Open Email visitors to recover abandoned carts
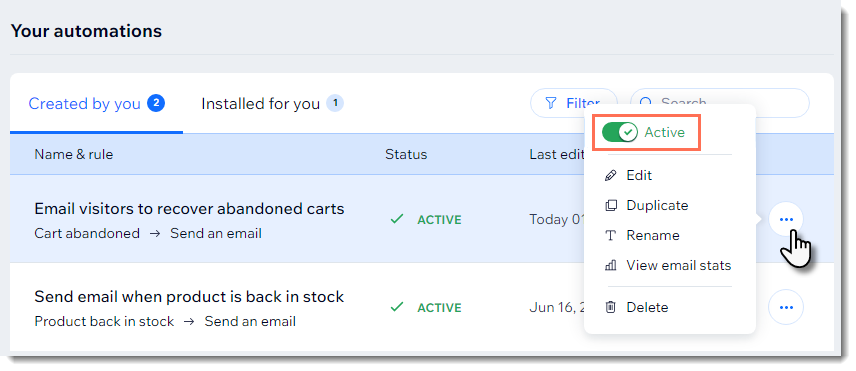 189,208
